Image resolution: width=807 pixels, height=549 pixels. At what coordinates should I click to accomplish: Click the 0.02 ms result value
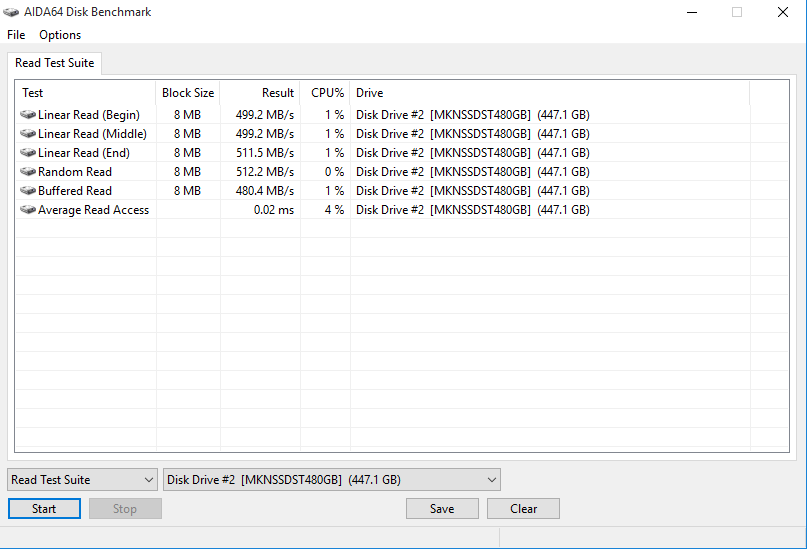[274, 209]
